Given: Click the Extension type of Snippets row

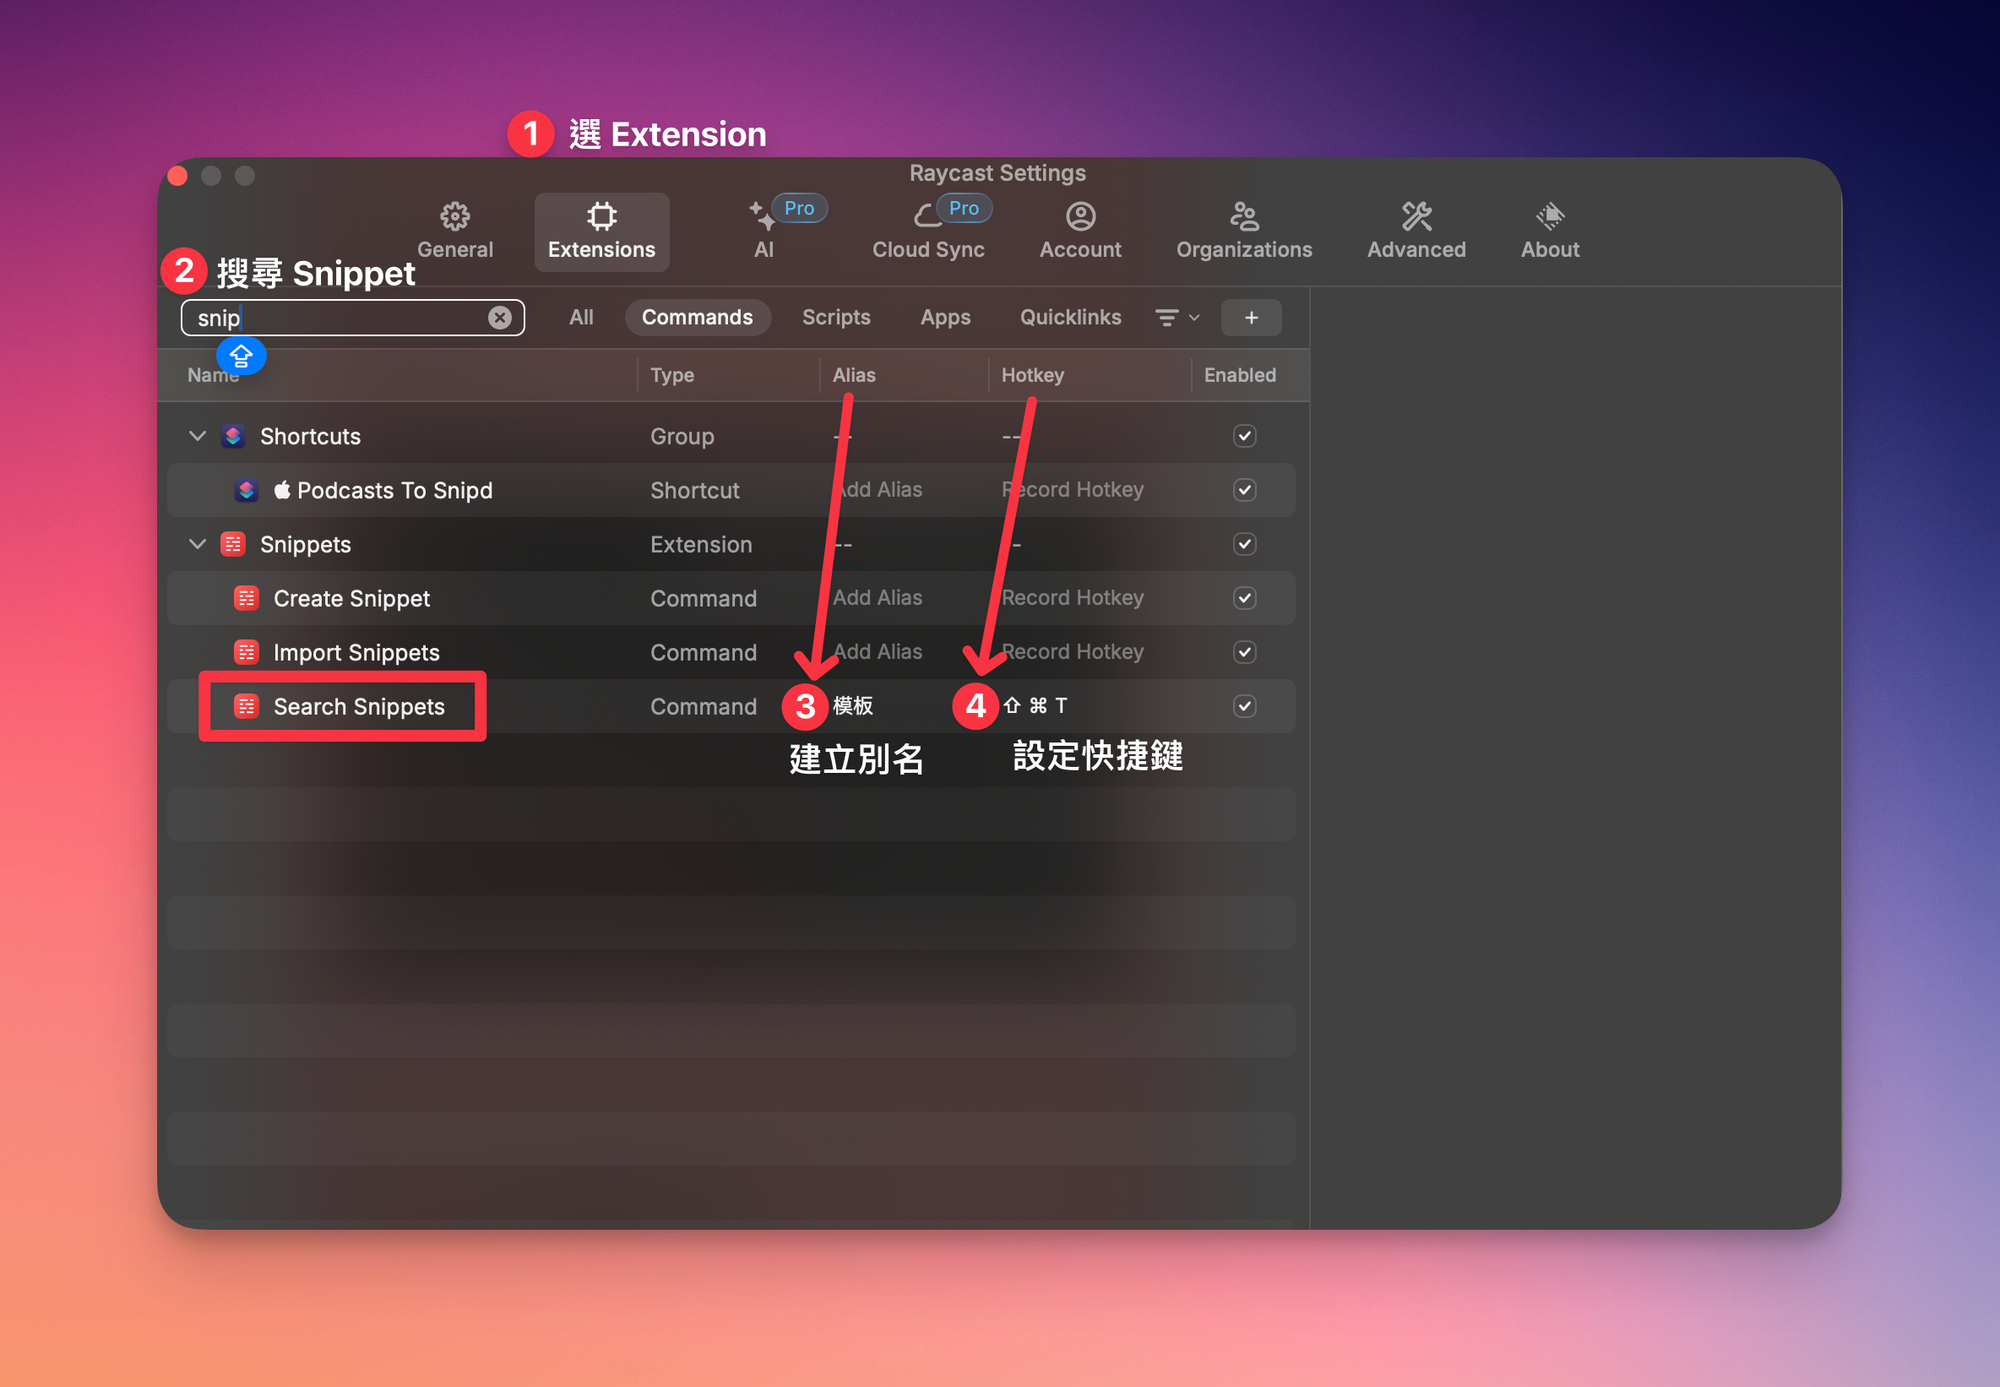Looking at the screenshot, I should point(701,544).
